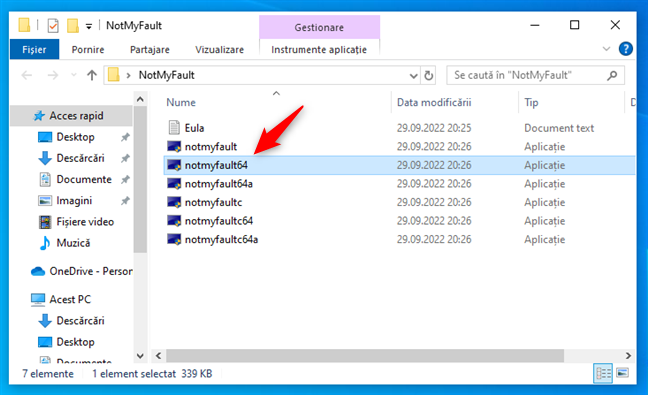Click the Imagini picture icon
Screen dimensions: 648x395
pos(45,201)
